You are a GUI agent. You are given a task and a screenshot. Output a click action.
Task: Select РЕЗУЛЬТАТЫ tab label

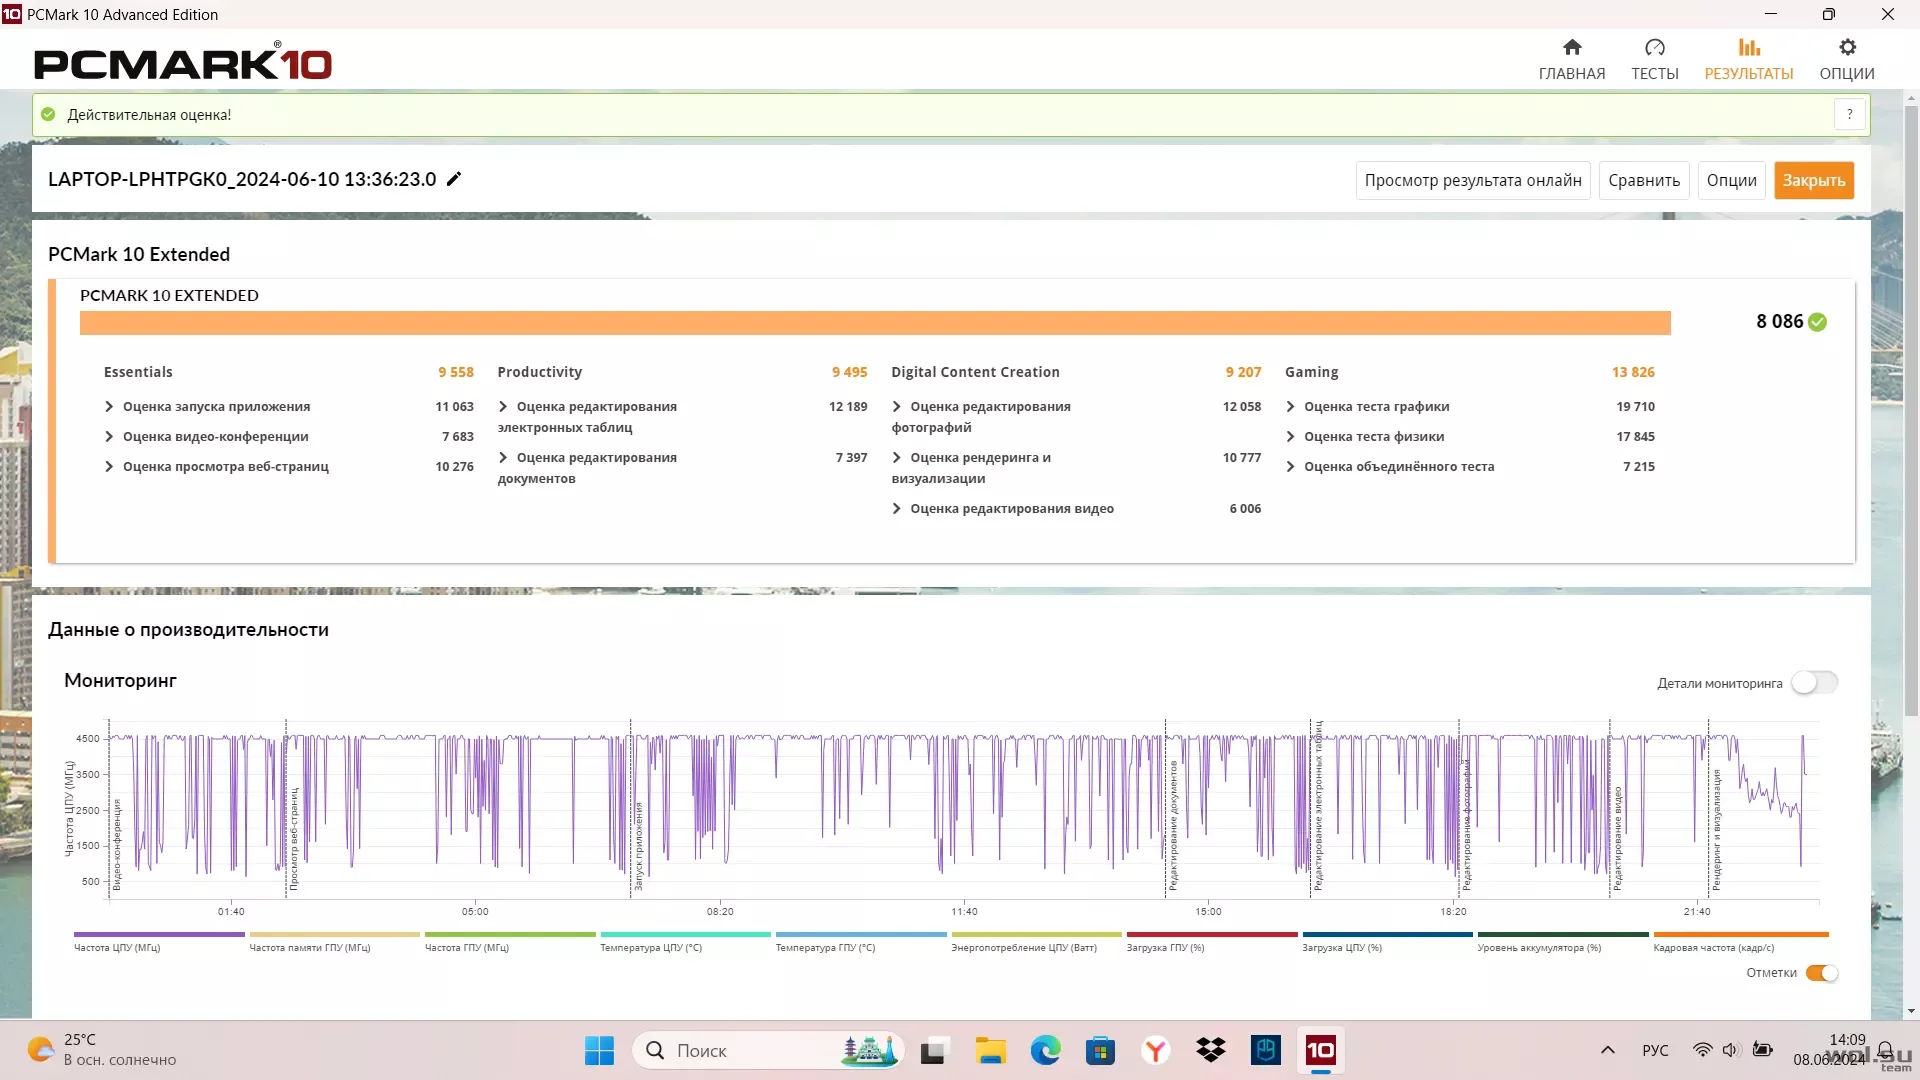(1749, 74)
